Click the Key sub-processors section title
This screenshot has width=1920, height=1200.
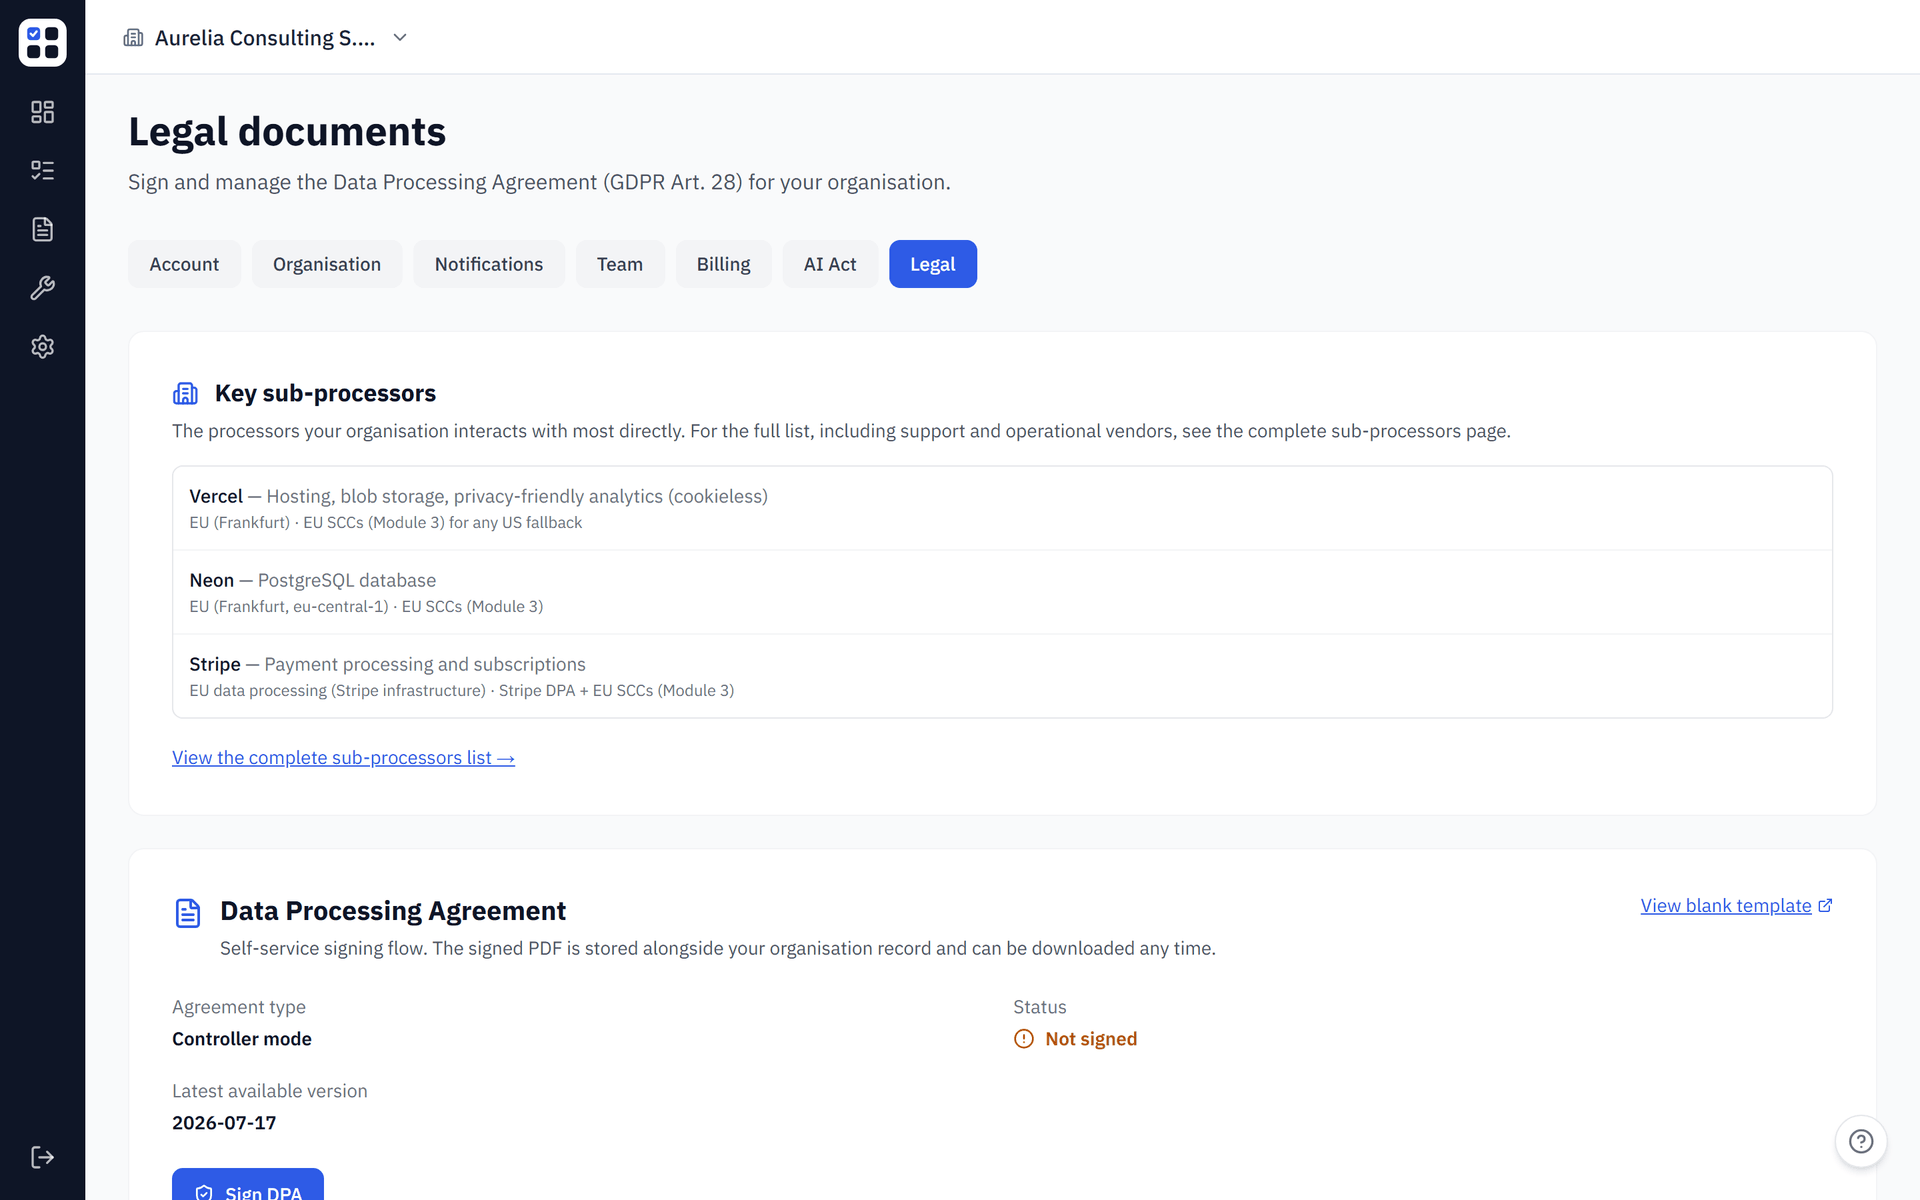click(325, 394)
